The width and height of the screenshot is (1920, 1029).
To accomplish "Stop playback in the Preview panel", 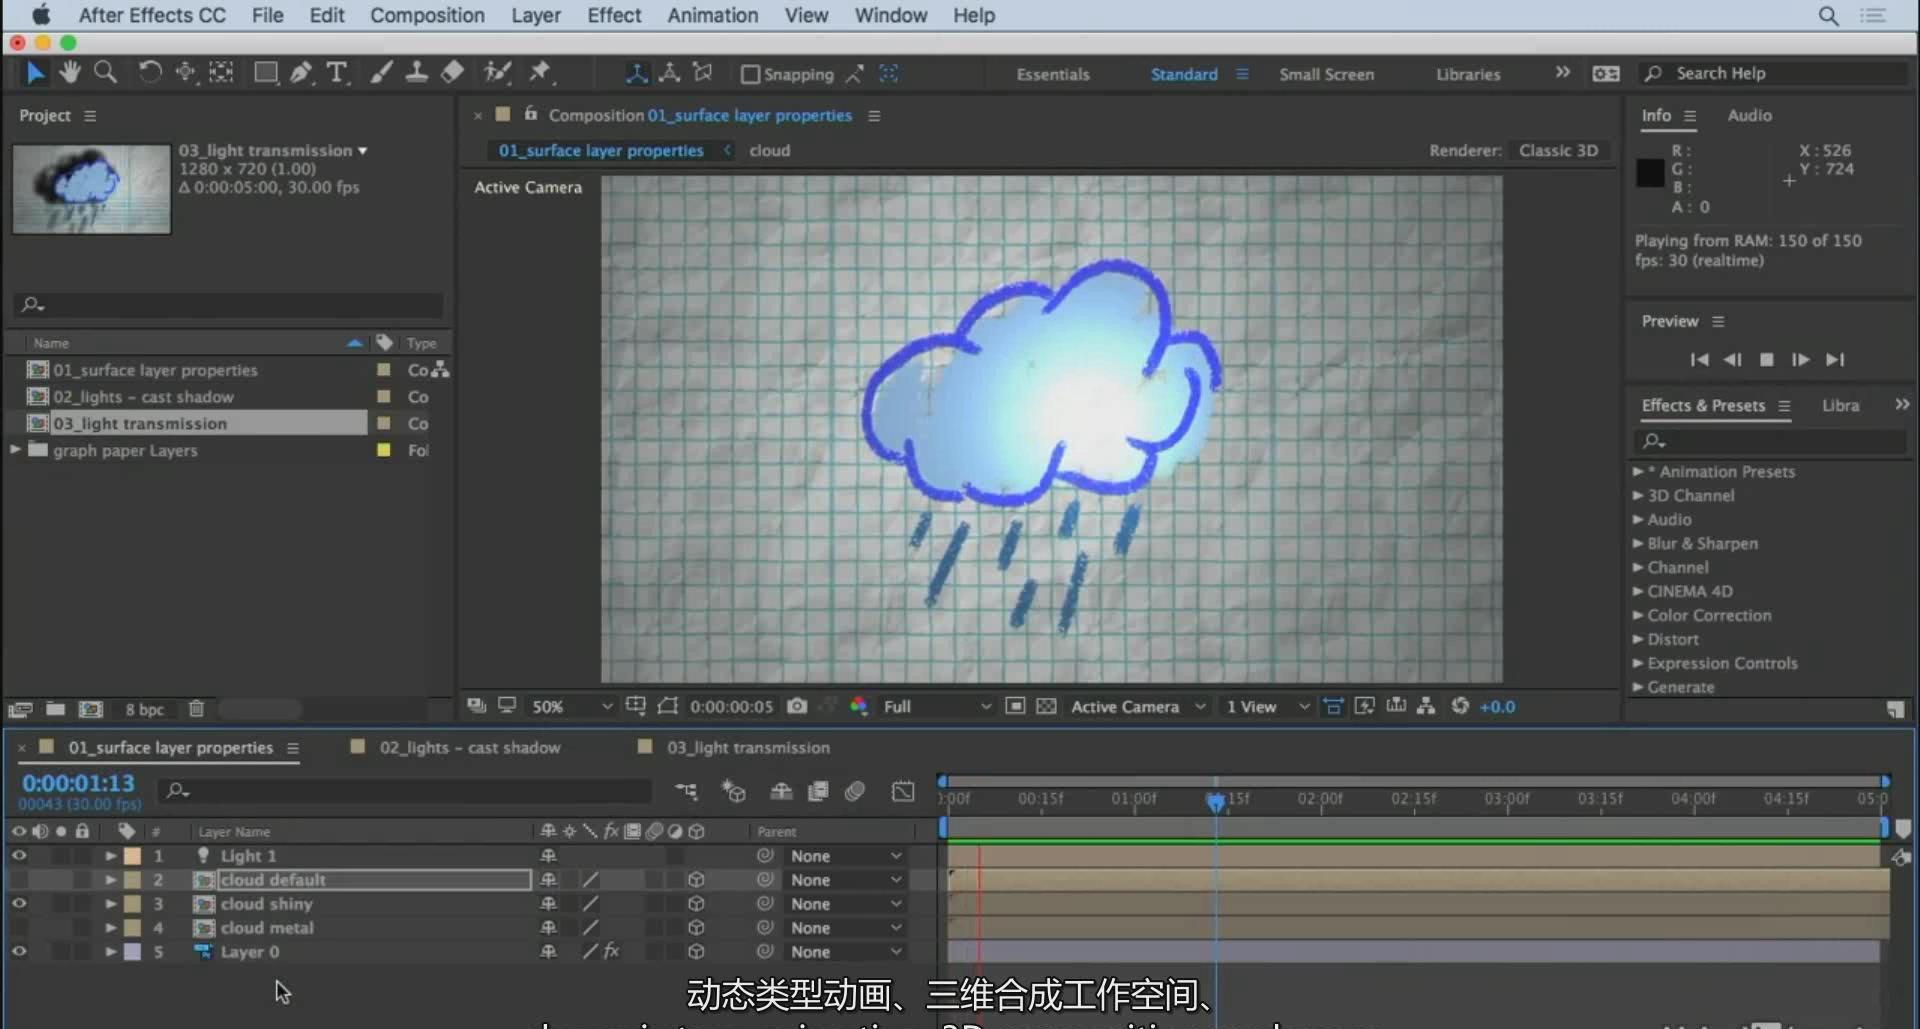I will (x=1767, y=360).
